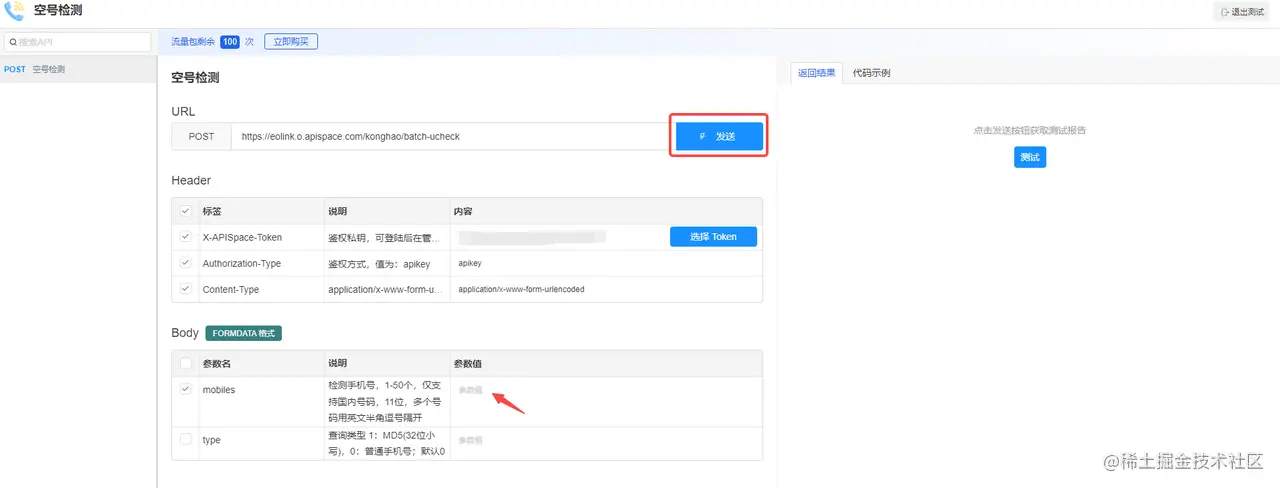Click the phone logo icon next to 空号检测
The width and height of the screenshot is (1280, 488).
point(15,11)
